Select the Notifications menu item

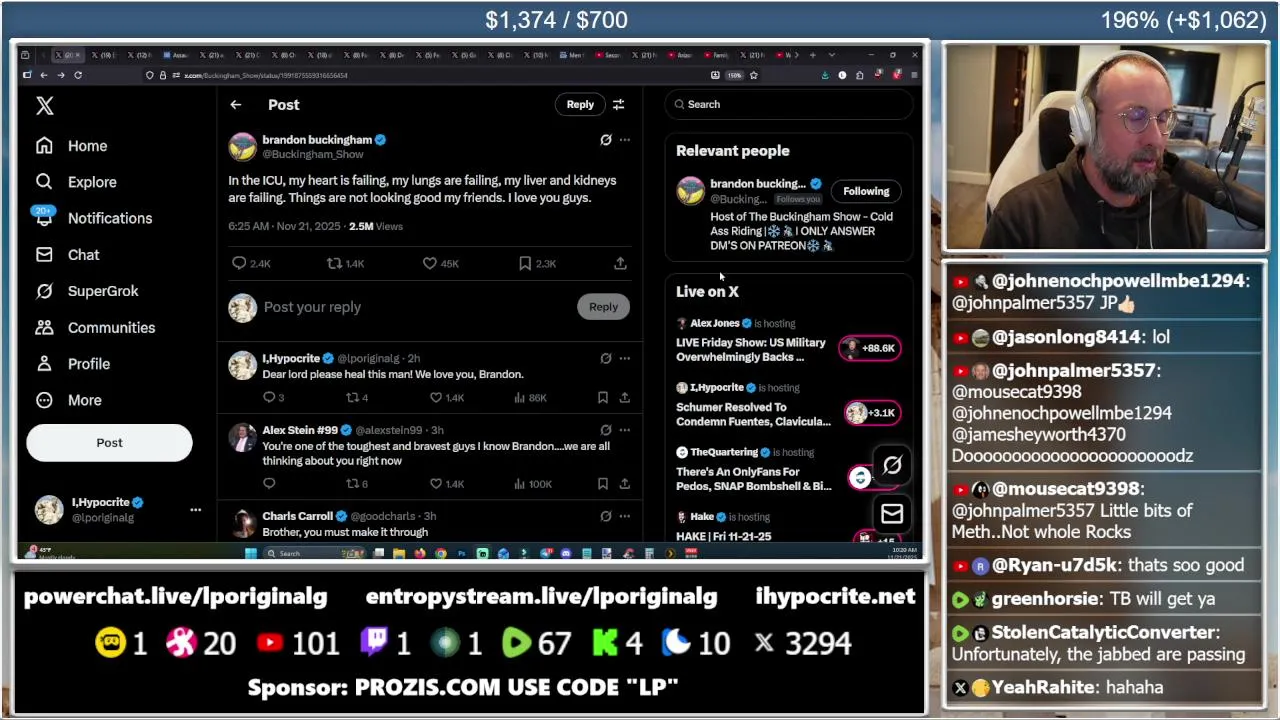click(x=110, y=218)
